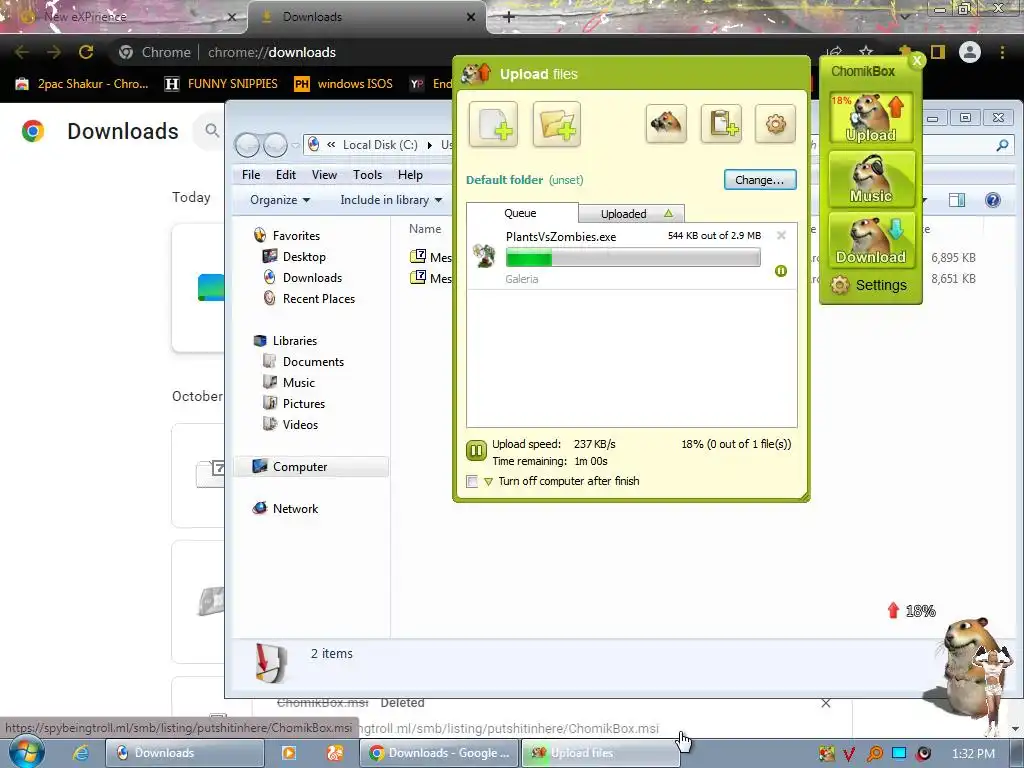The height and width of the screenshot is (768, 1024).
Task: Open the Edit menu in Explorer
Action: (285, 175)
